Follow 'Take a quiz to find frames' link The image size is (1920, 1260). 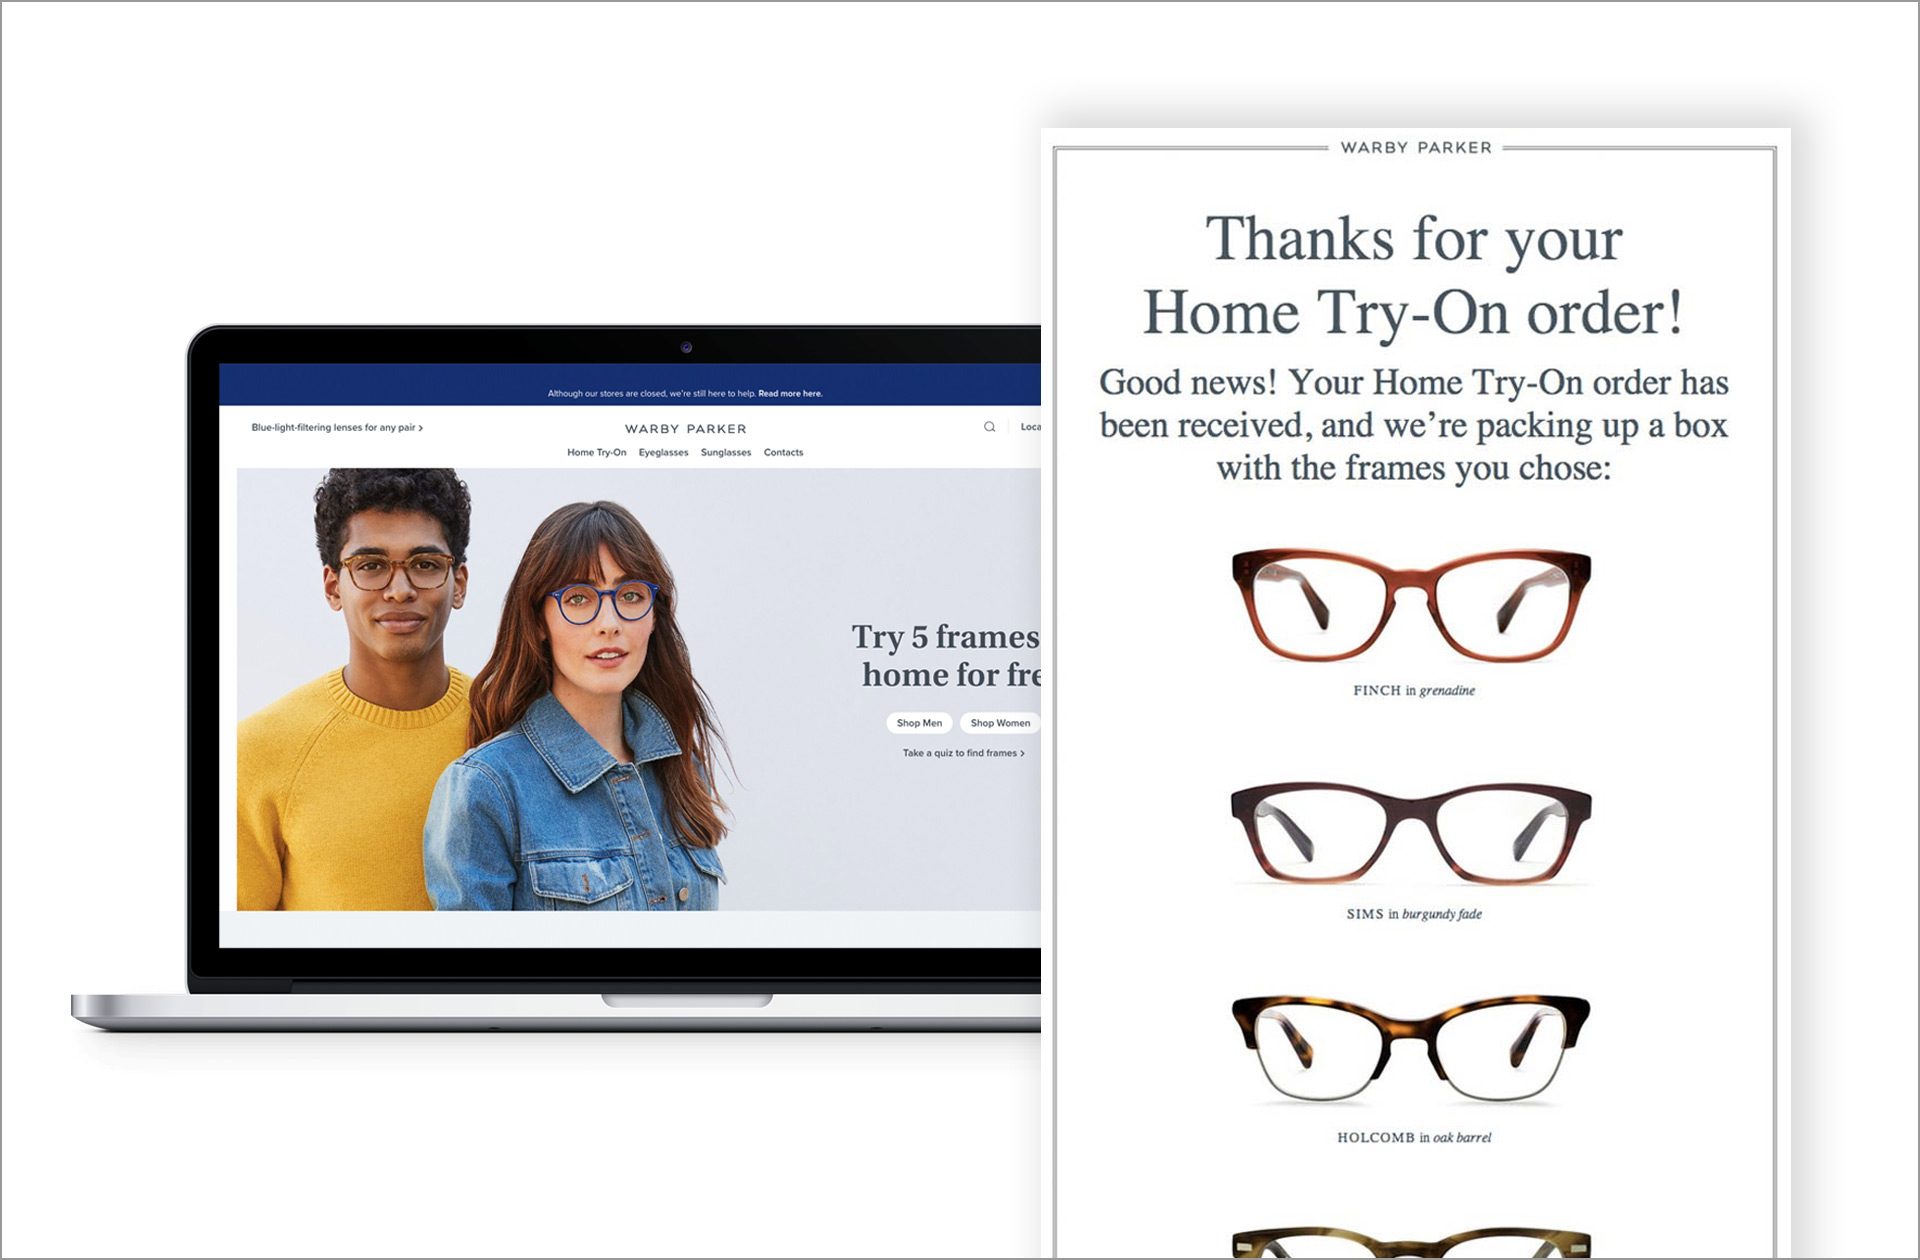(964, 753)
